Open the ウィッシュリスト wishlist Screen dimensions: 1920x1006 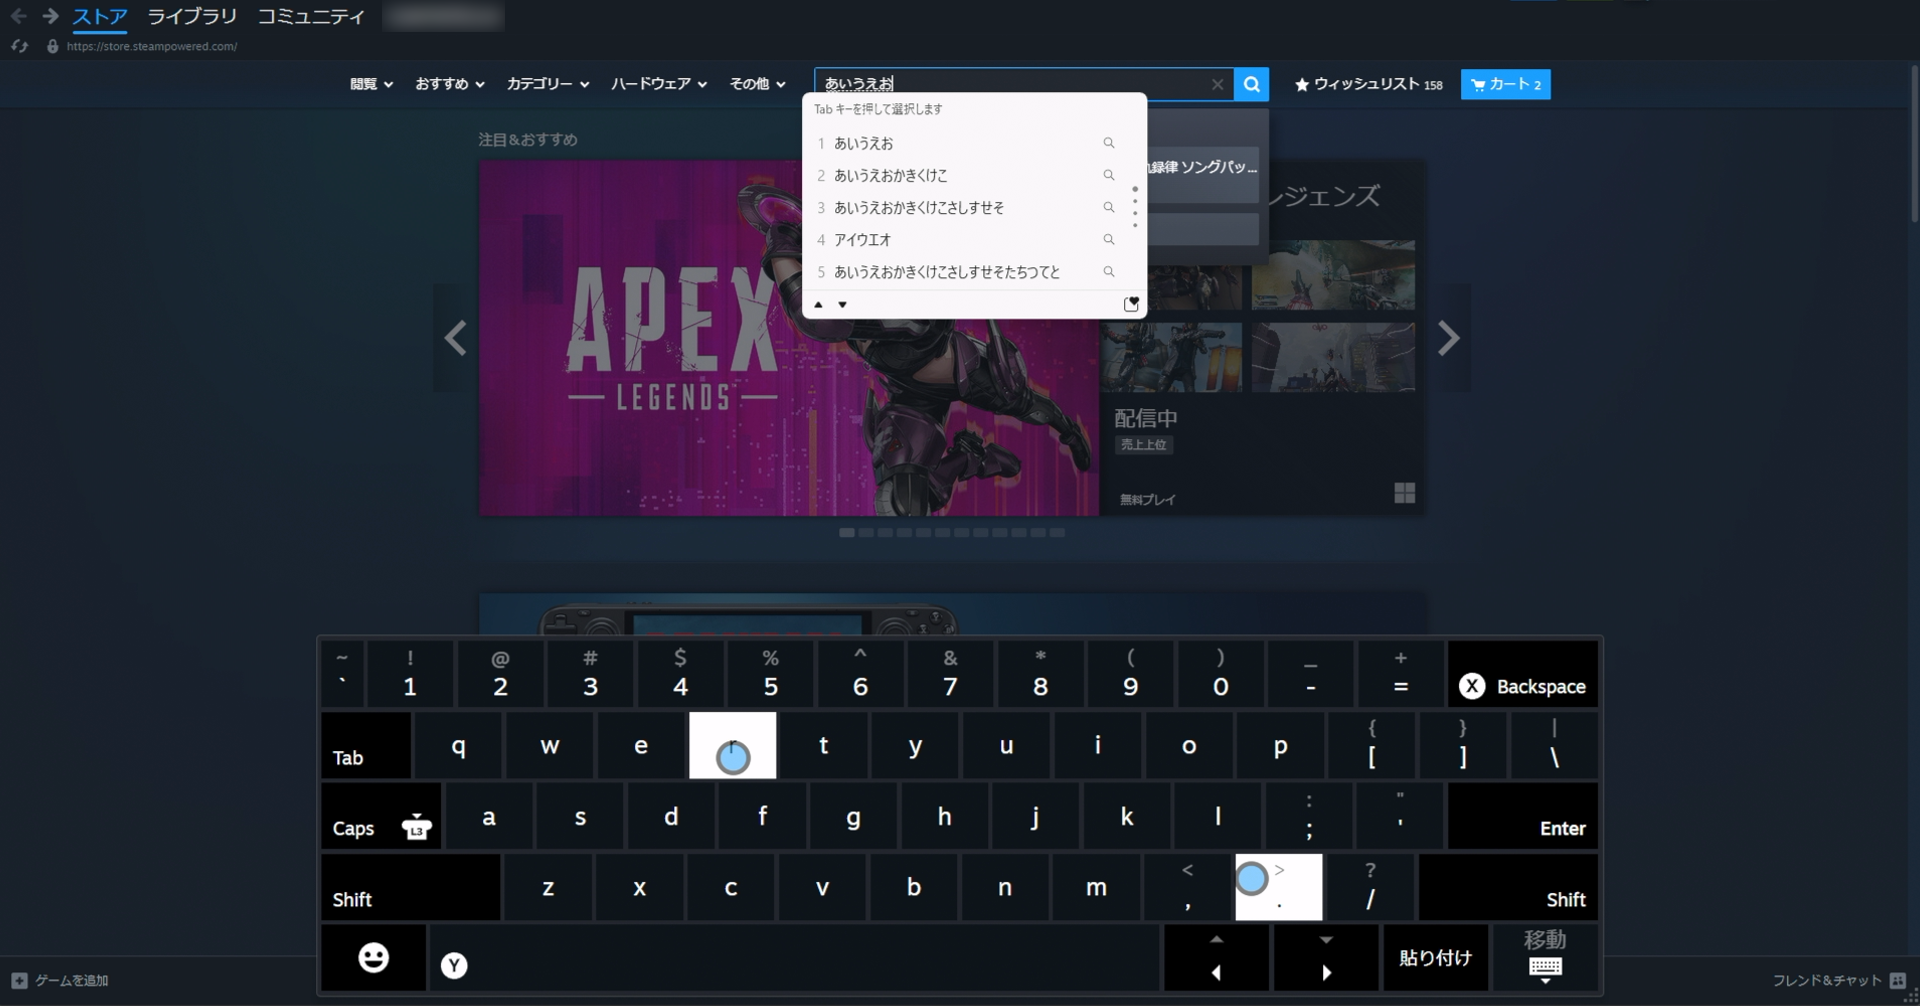[1368, 84]
